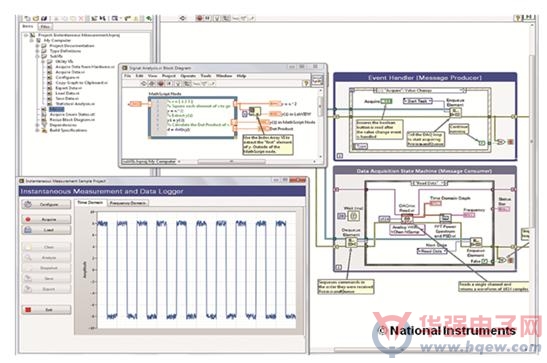The height and width of the screenshot is (363, 547).
Task: Expand Type Definitions folder in project tree
Action: tap(38, 51)
